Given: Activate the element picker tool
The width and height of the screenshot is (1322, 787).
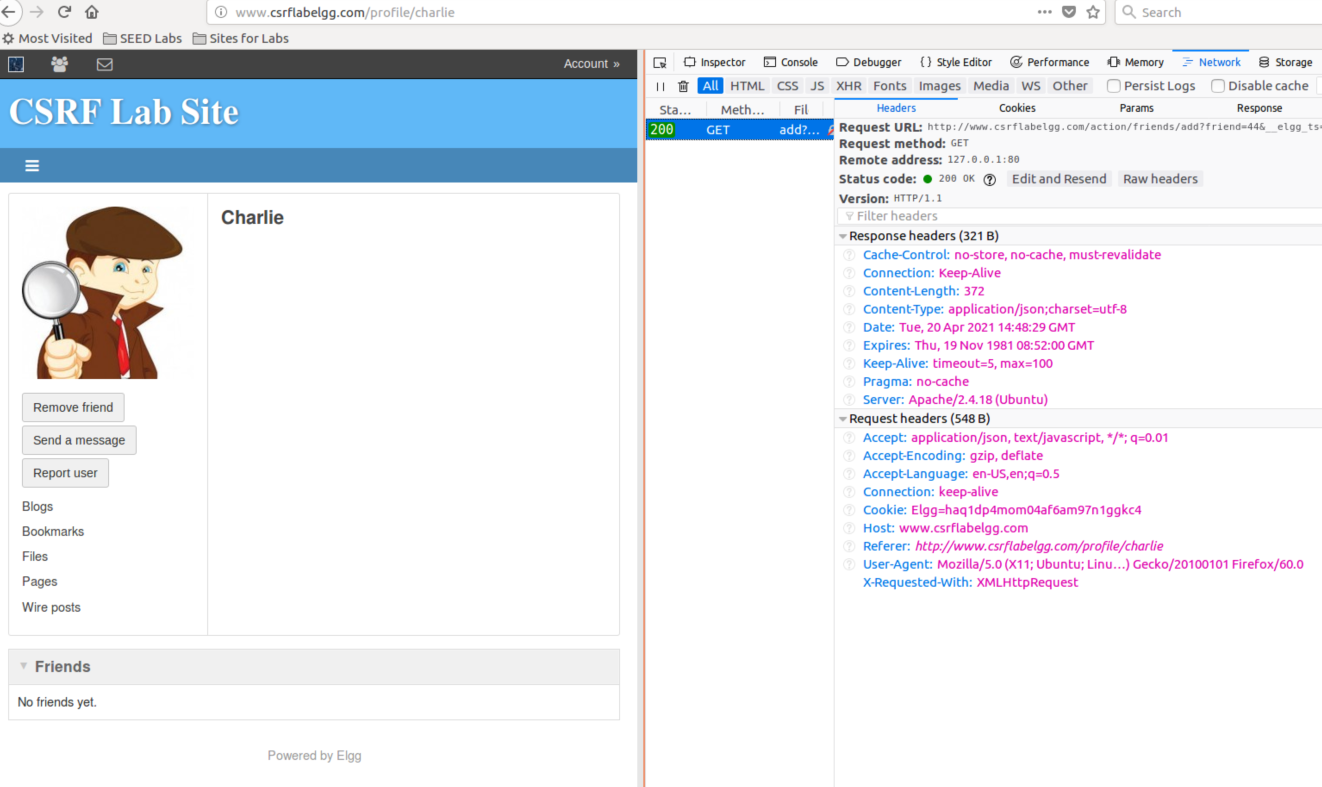Looking at the screenshot, I should pyautogui.click(x=660, y=62).
